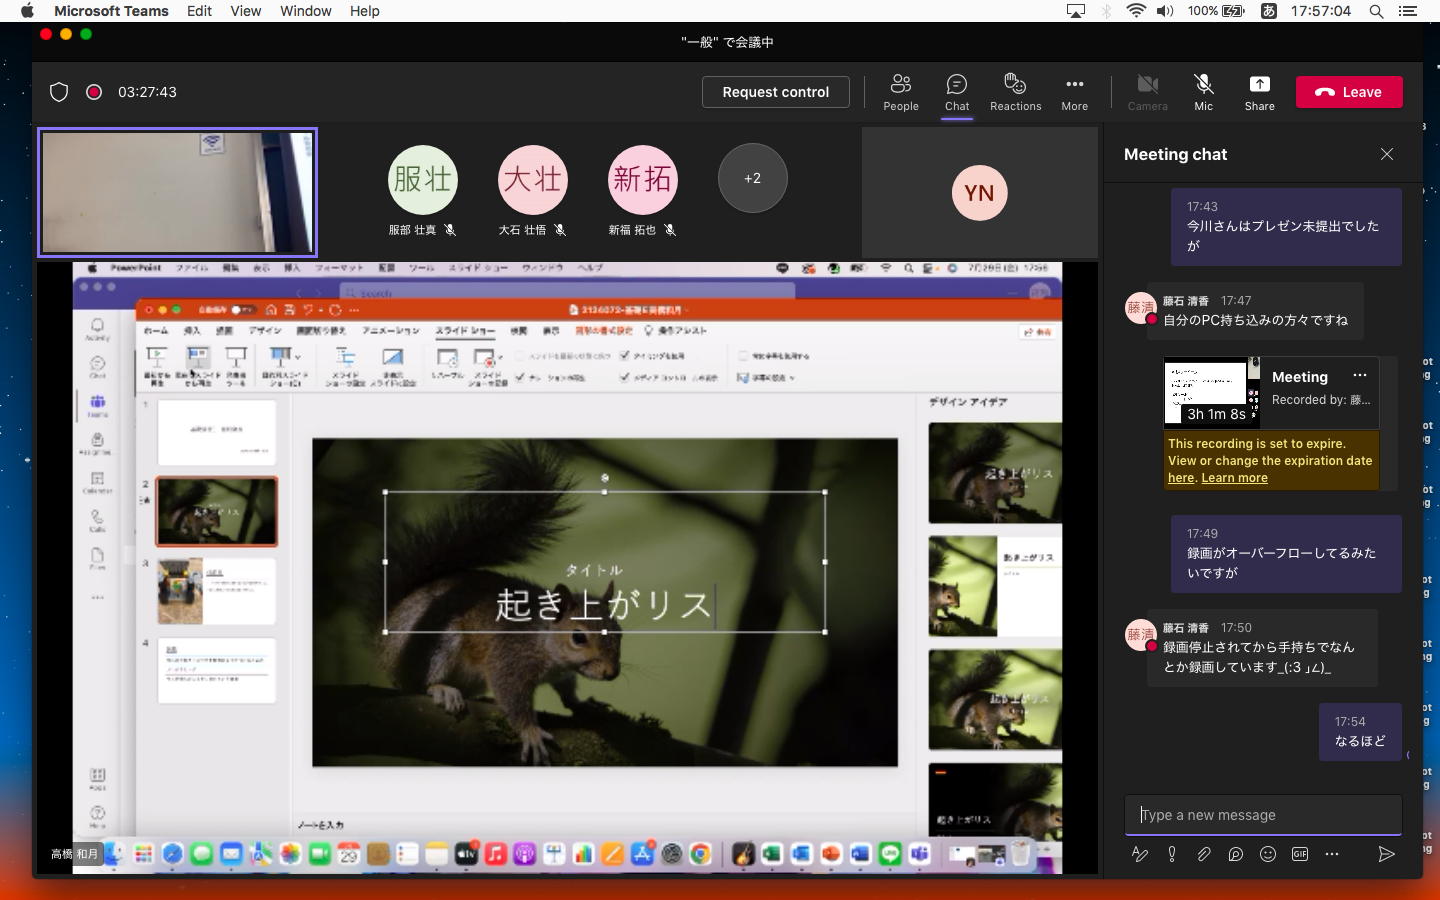
Task: Open the Meeting recording card options ellipsis
Action: coord(1360,376)
